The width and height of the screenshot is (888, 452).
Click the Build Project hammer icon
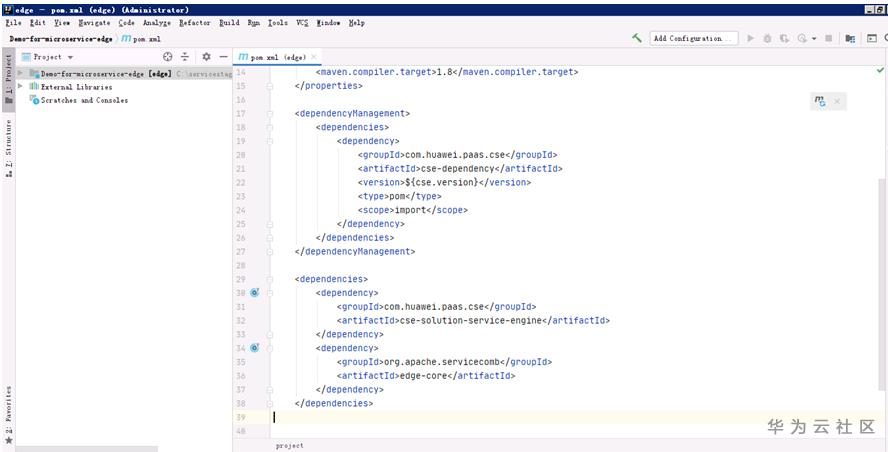tap(637, 39)
